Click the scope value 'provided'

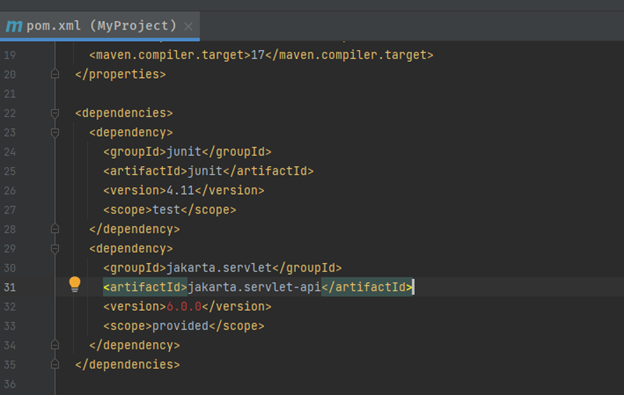180,326
